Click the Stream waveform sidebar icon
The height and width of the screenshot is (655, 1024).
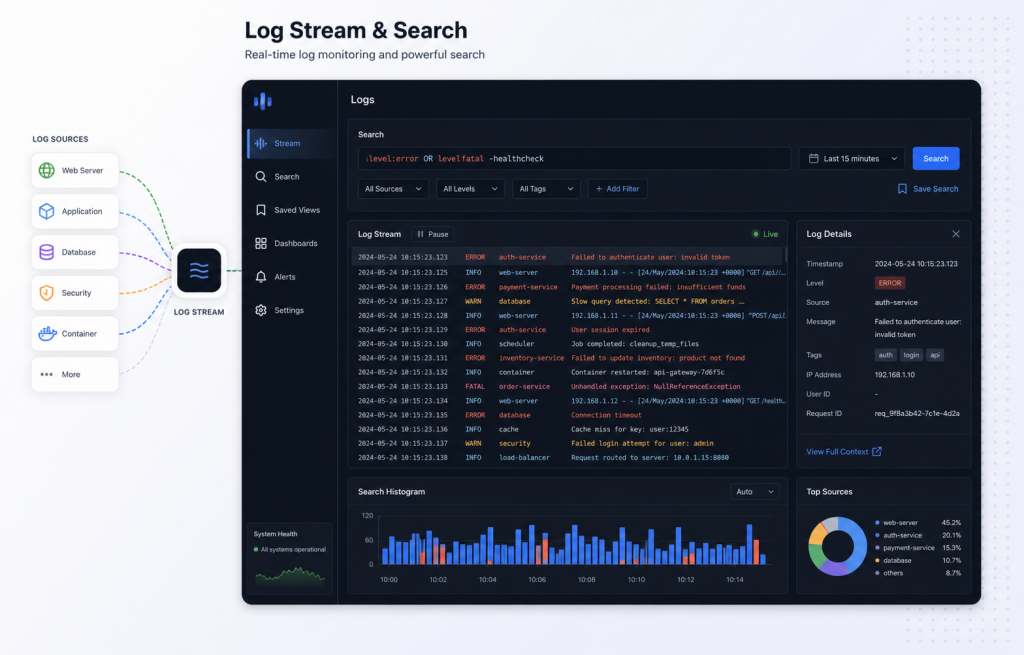click(x=261, y=143)
